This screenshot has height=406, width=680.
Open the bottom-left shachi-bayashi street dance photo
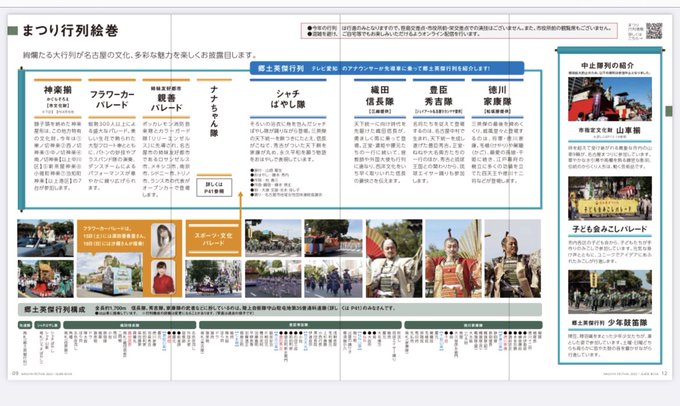coord(273,278)
